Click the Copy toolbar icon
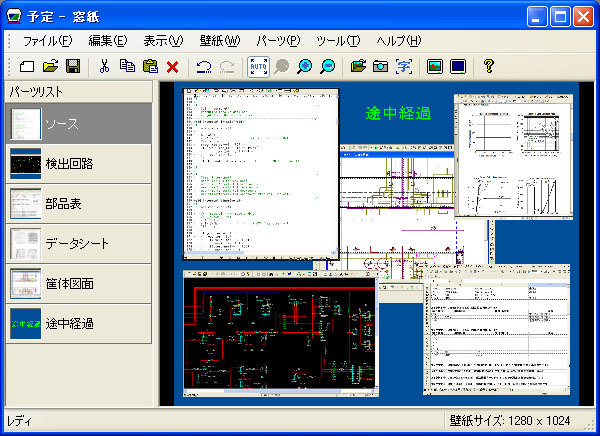 tap(127, 67)
